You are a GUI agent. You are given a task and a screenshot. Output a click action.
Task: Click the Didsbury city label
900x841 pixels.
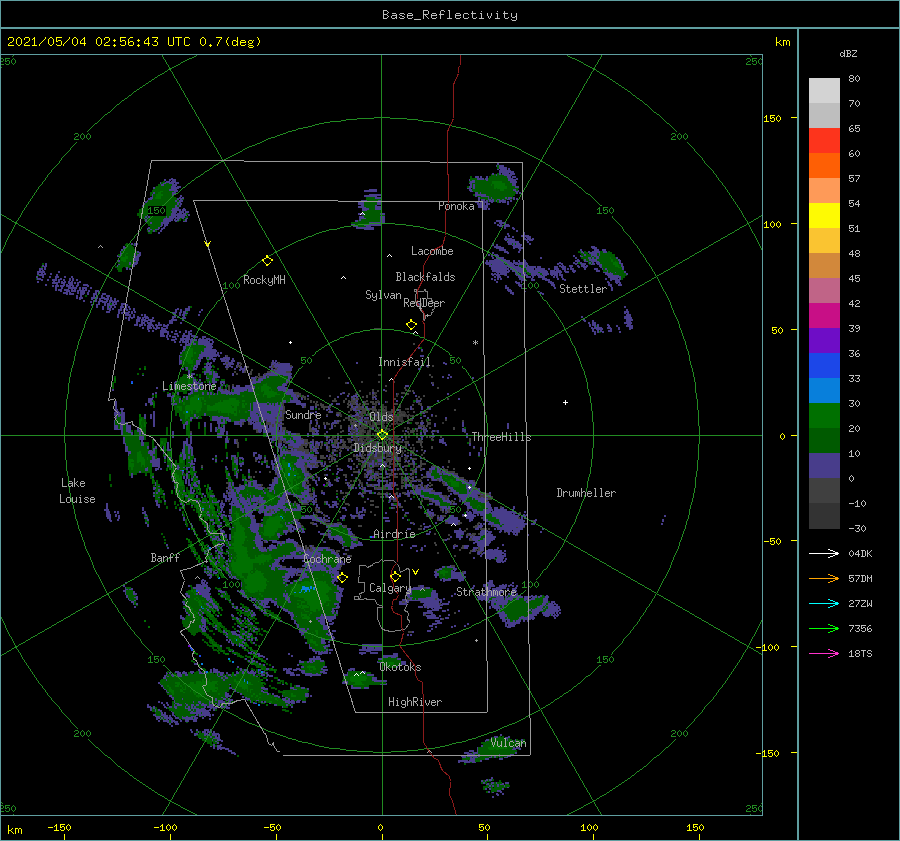point(378,448)
